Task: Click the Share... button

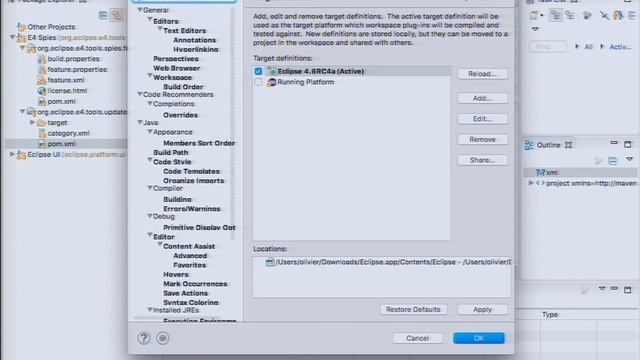Action: 482,160
